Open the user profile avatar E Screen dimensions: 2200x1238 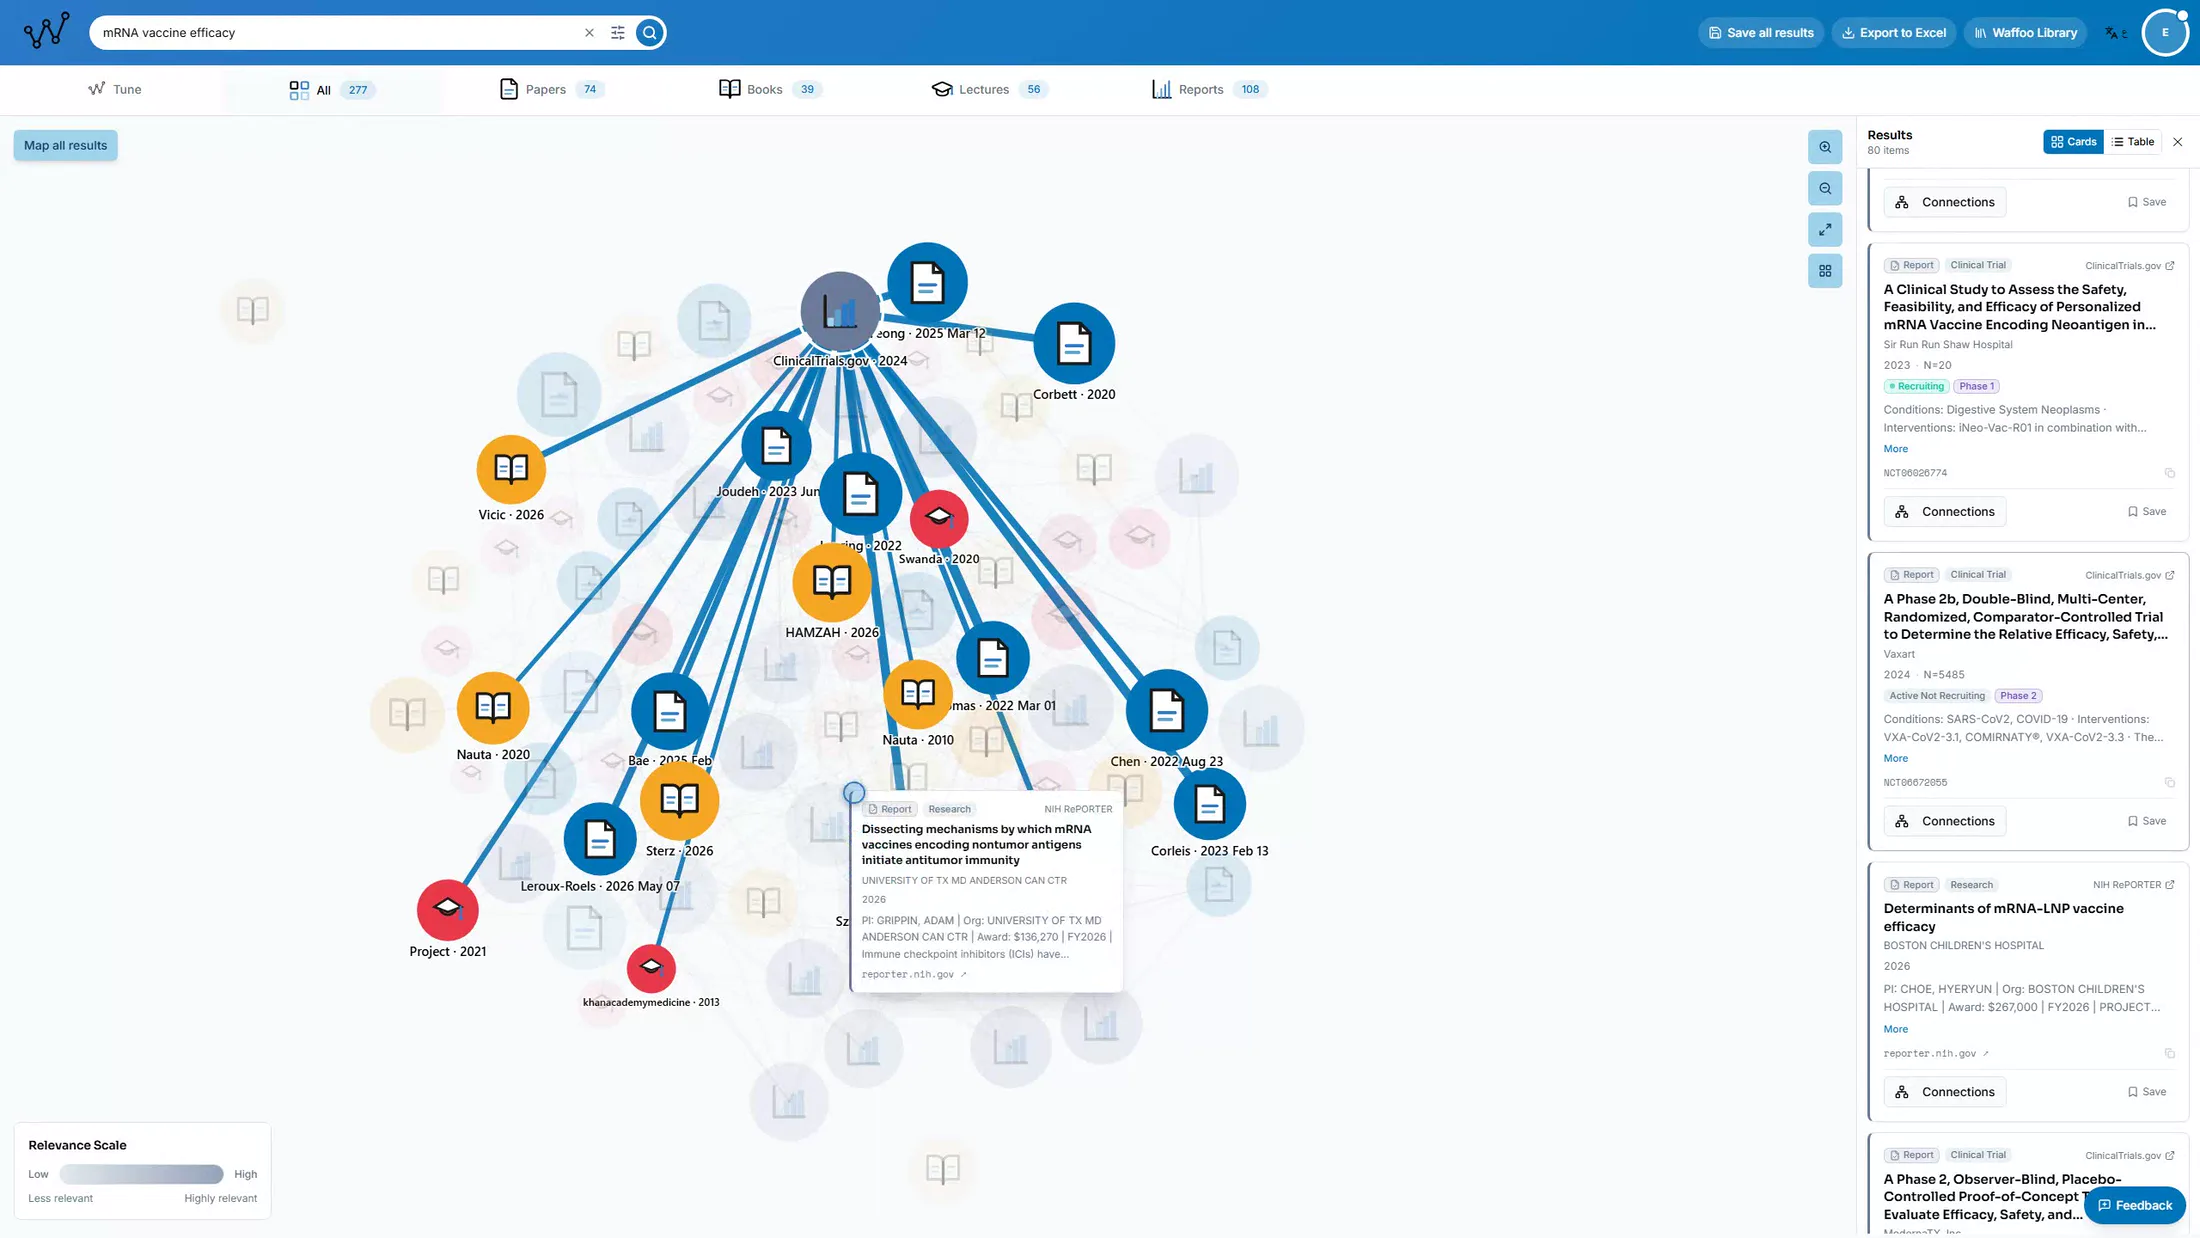click(x=2165, y=33)
